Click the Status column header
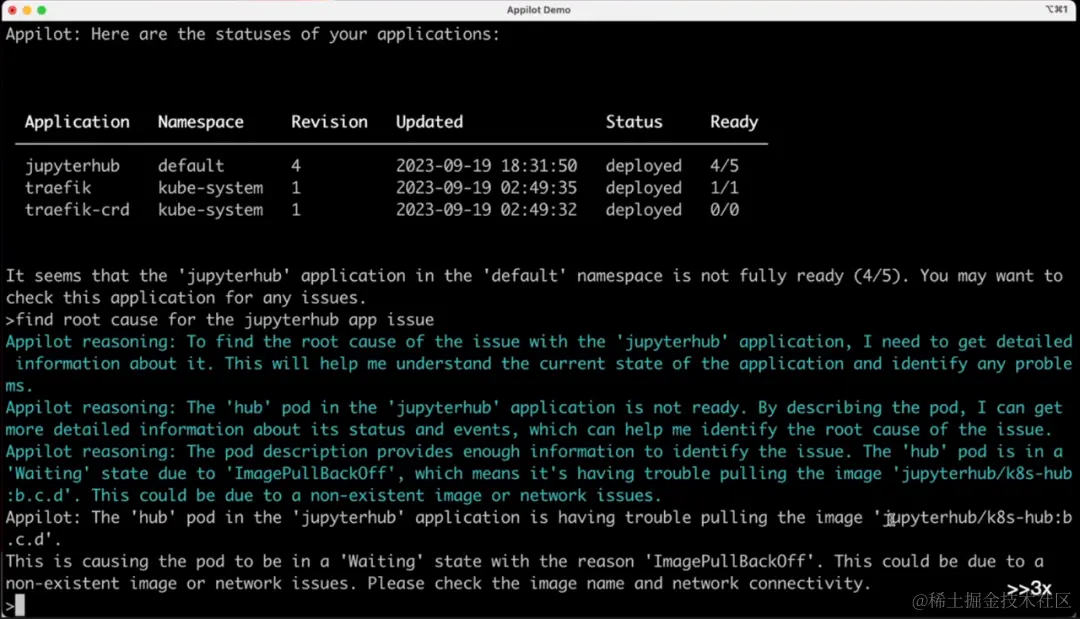1080x619 pixels. 633,122
